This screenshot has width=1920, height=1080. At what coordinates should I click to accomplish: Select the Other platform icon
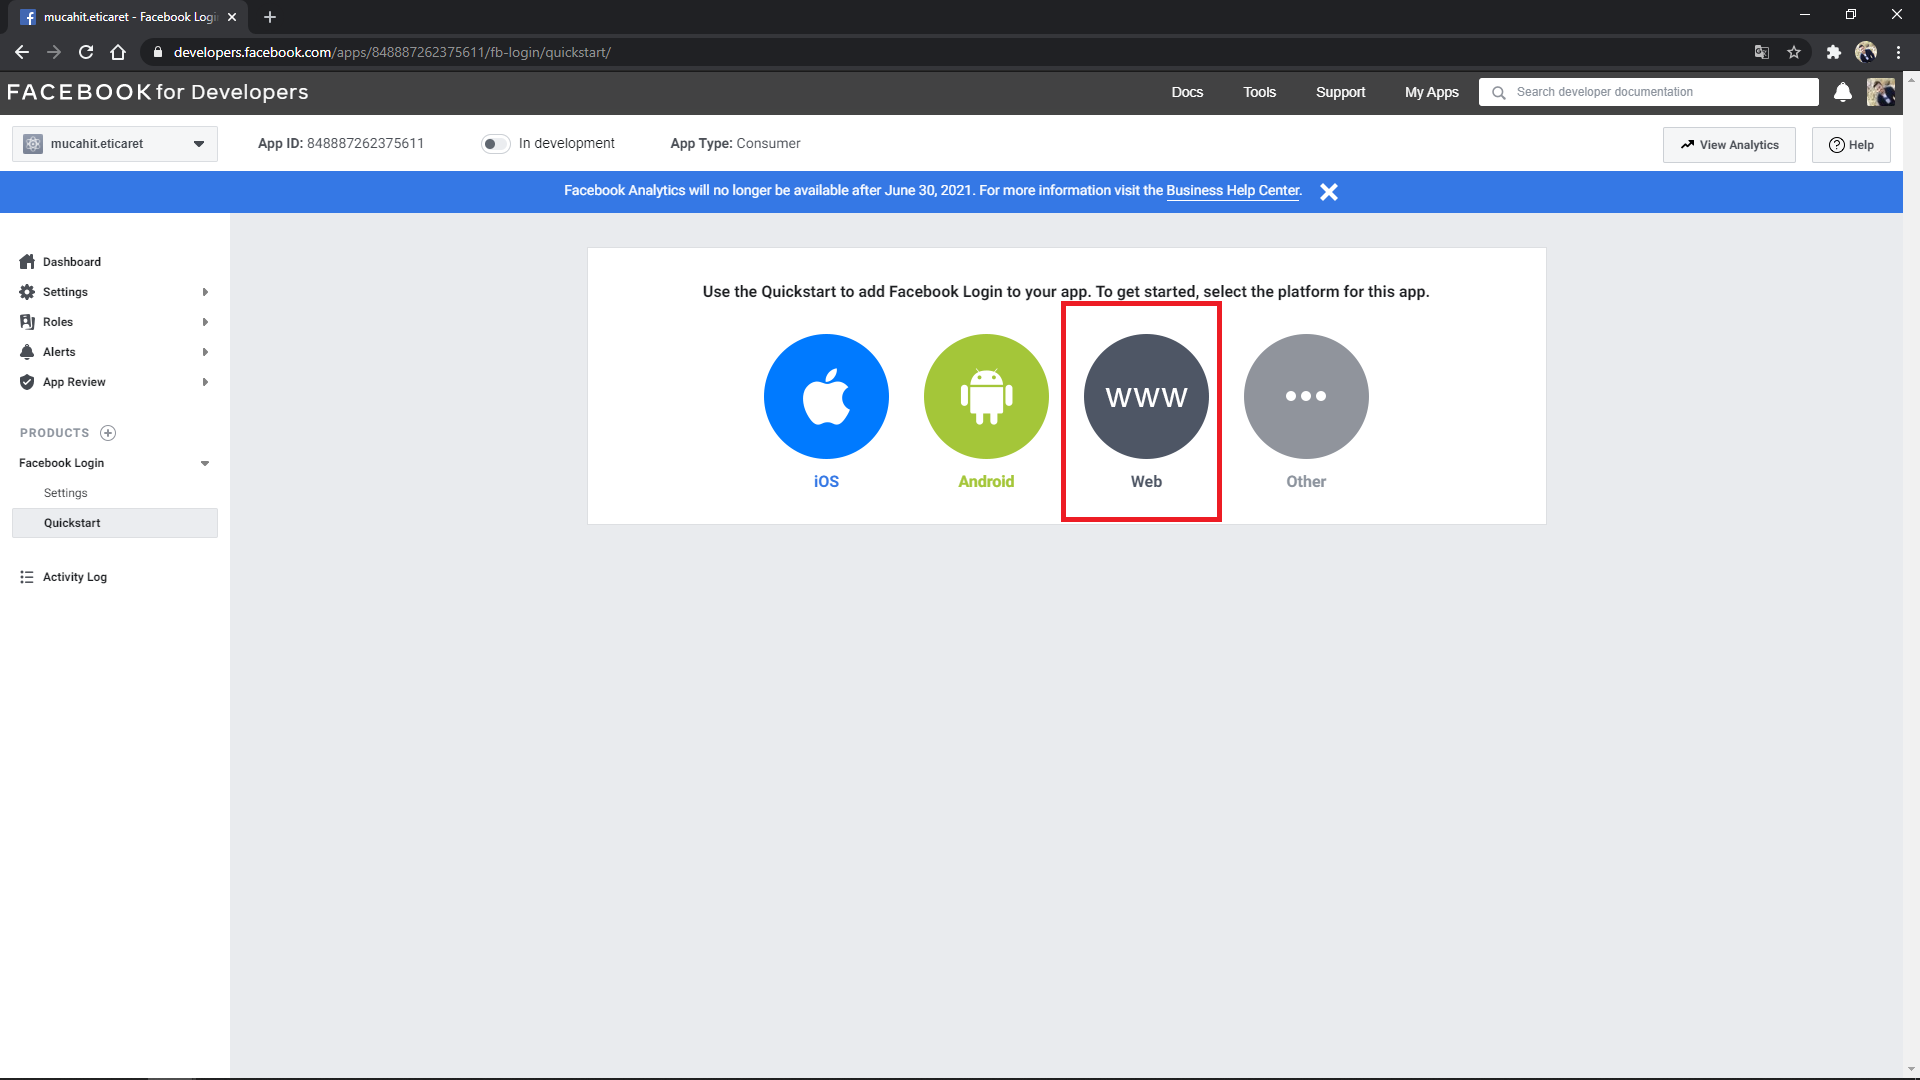click(x=1306, y=396)
